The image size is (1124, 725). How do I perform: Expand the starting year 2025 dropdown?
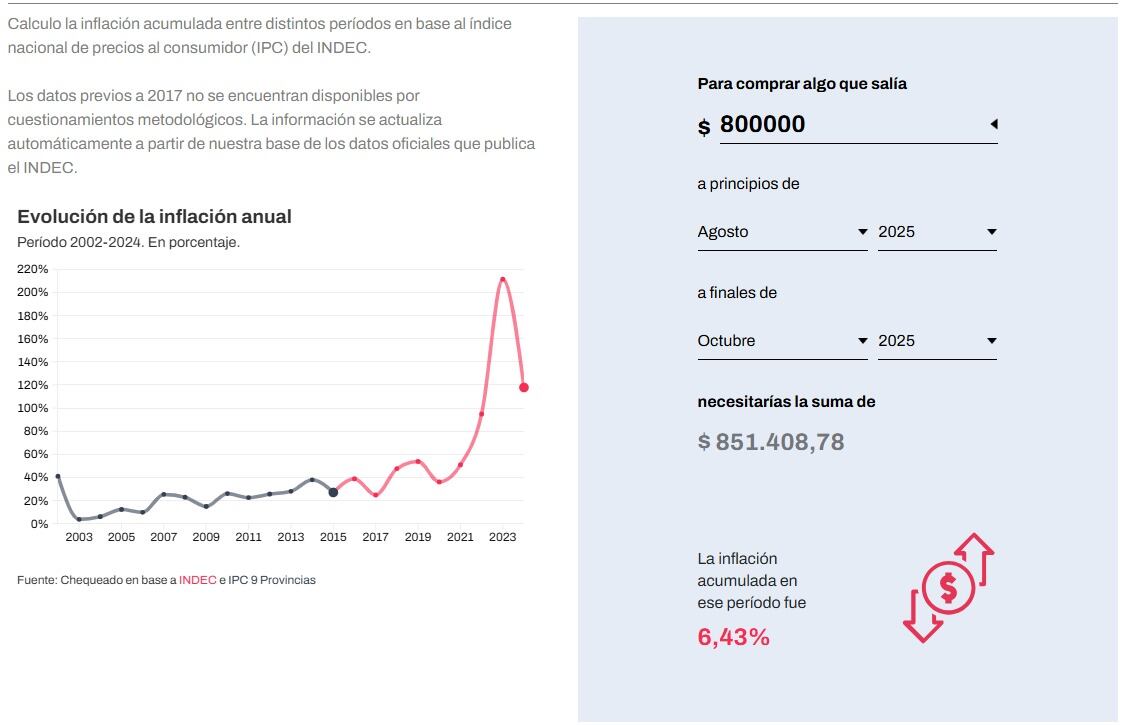tap(936, 231)
